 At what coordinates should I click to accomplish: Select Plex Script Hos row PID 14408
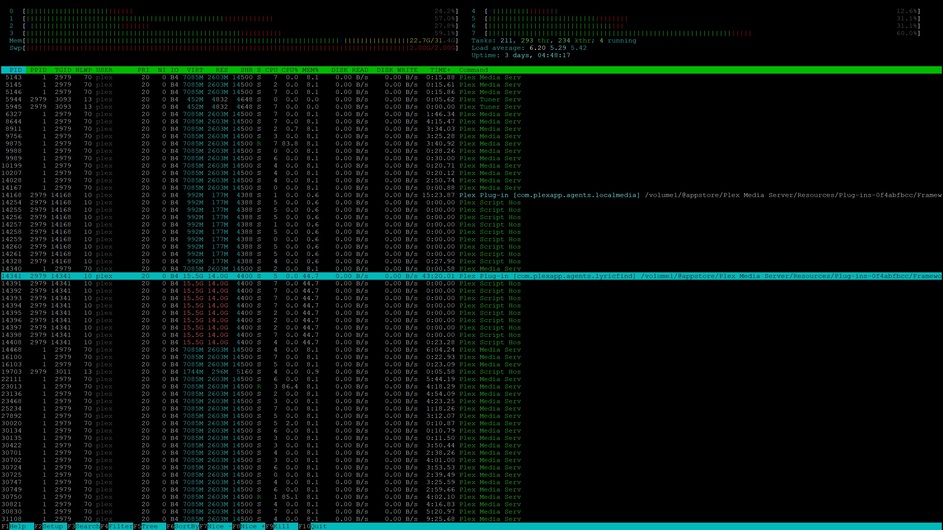472,342
